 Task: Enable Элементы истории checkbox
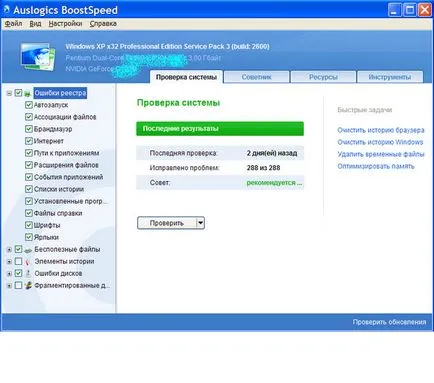[x=19, y=261]
